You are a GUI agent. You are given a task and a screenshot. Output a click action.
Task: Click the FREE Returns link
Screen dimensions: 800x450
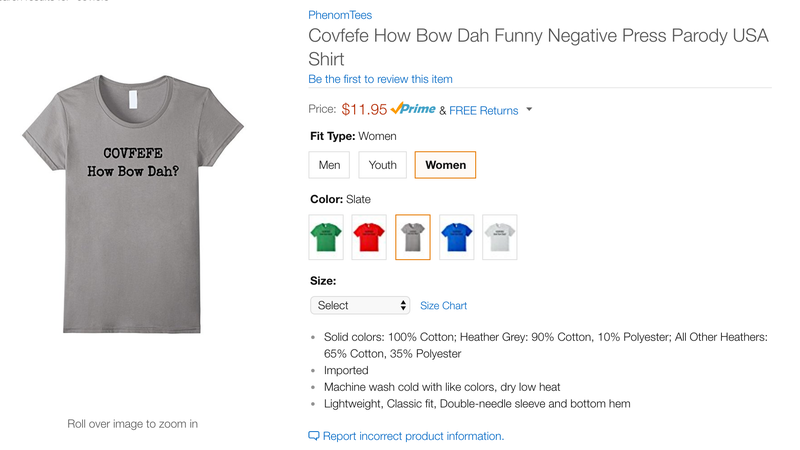point(484,110)
